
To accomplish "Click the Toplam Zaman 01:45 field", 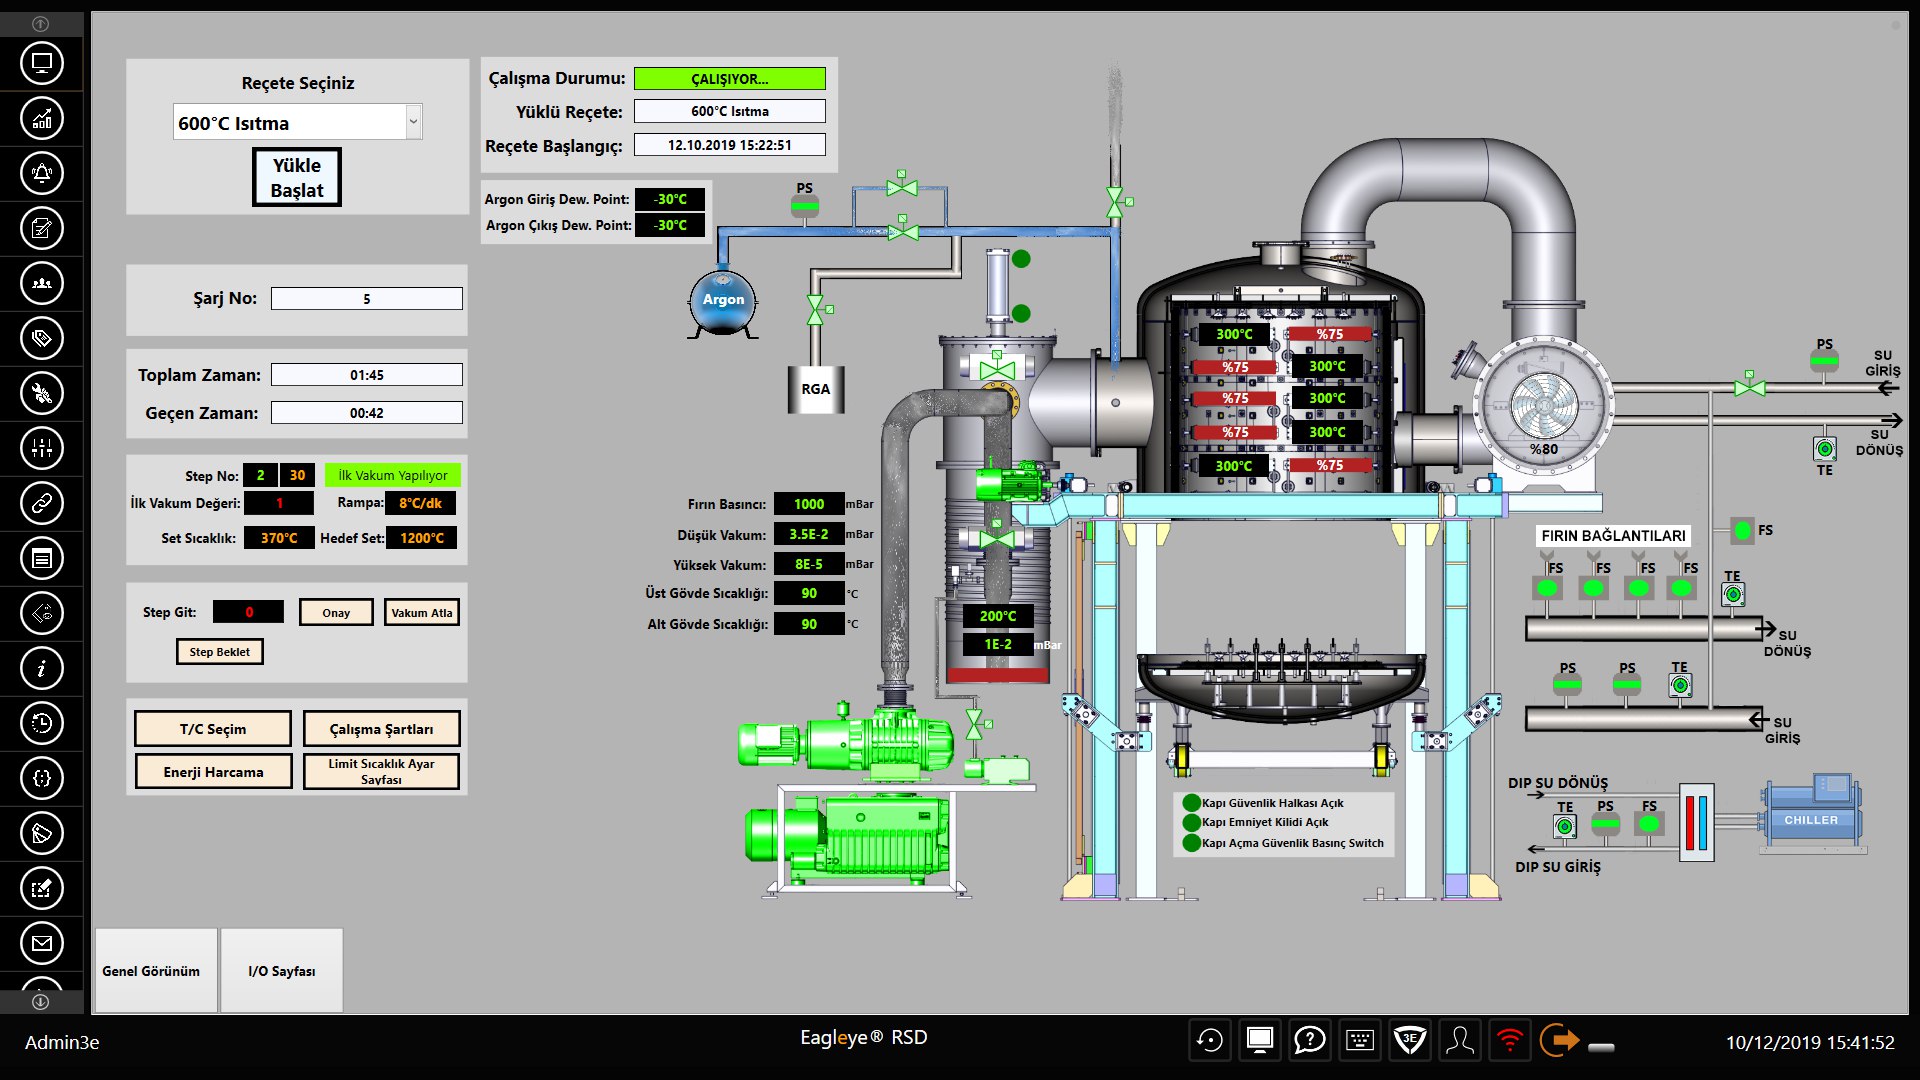I will 367,375.
